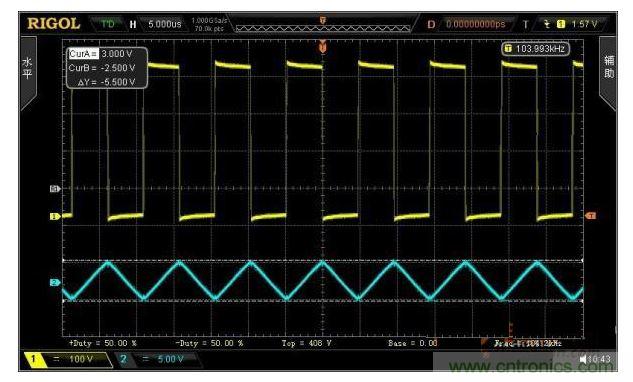
Task: Click the waveform memory position bar
Action: point(323,28)
